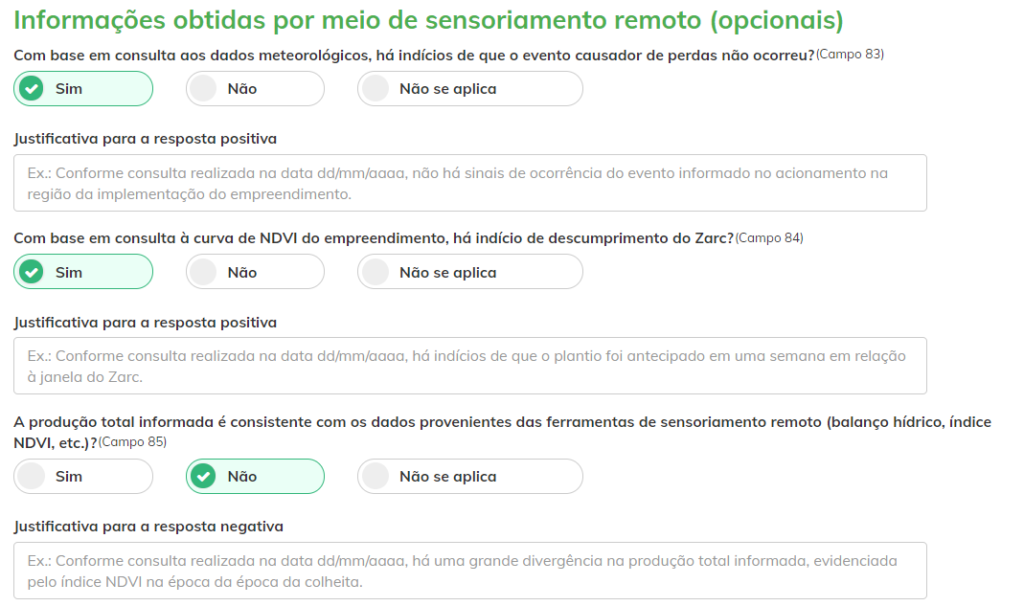Click the second Justificativa para a resposta positiva label
This screenshot has width=1024, height=606.
click(145, 322)
